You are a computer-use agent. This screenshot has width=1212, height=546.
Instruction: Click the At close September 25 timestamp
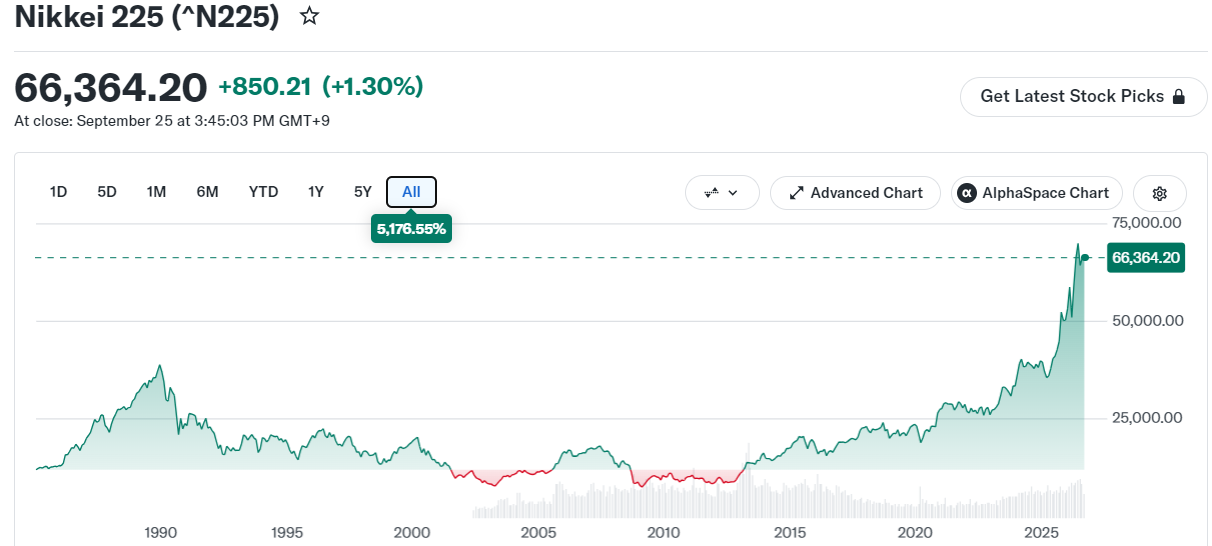[172, 121]
